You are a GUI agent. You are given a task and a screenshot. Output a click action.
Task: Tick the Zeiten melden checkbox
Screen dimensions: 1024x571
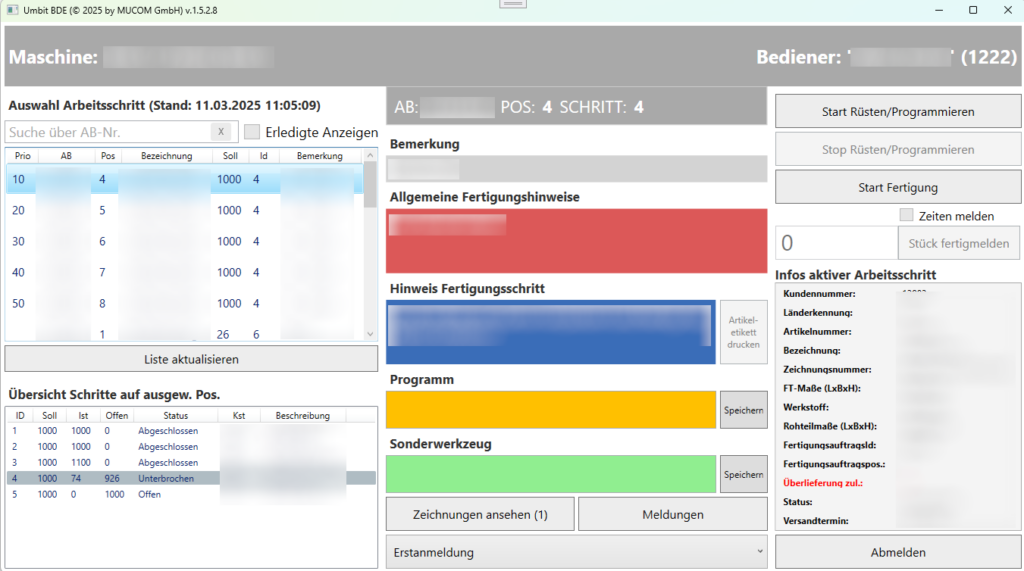click(x=906, y=215)
